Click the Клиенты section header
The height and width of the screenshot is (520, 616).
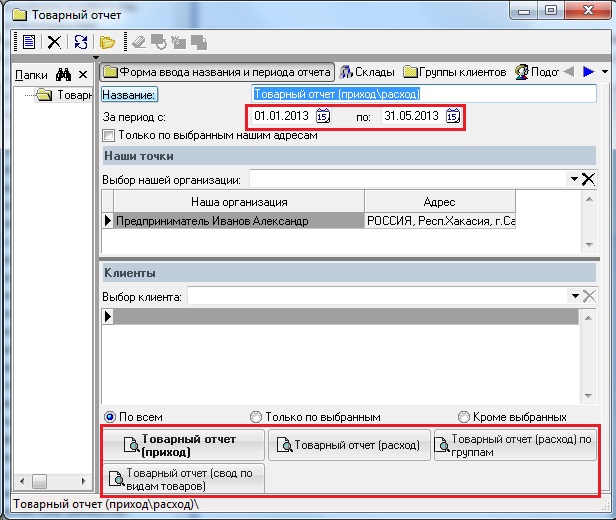click(x=350, y=273)
